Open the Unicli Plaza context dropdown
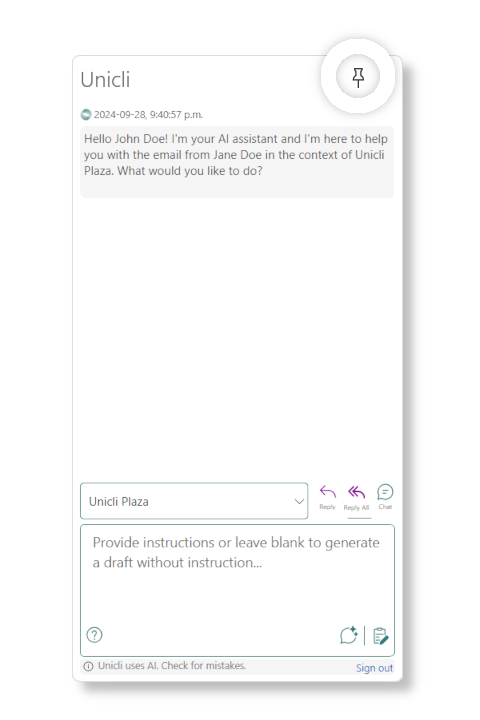The height and width of the screenshot is (720, 480). pyautogui.click(x=194, y=501)
